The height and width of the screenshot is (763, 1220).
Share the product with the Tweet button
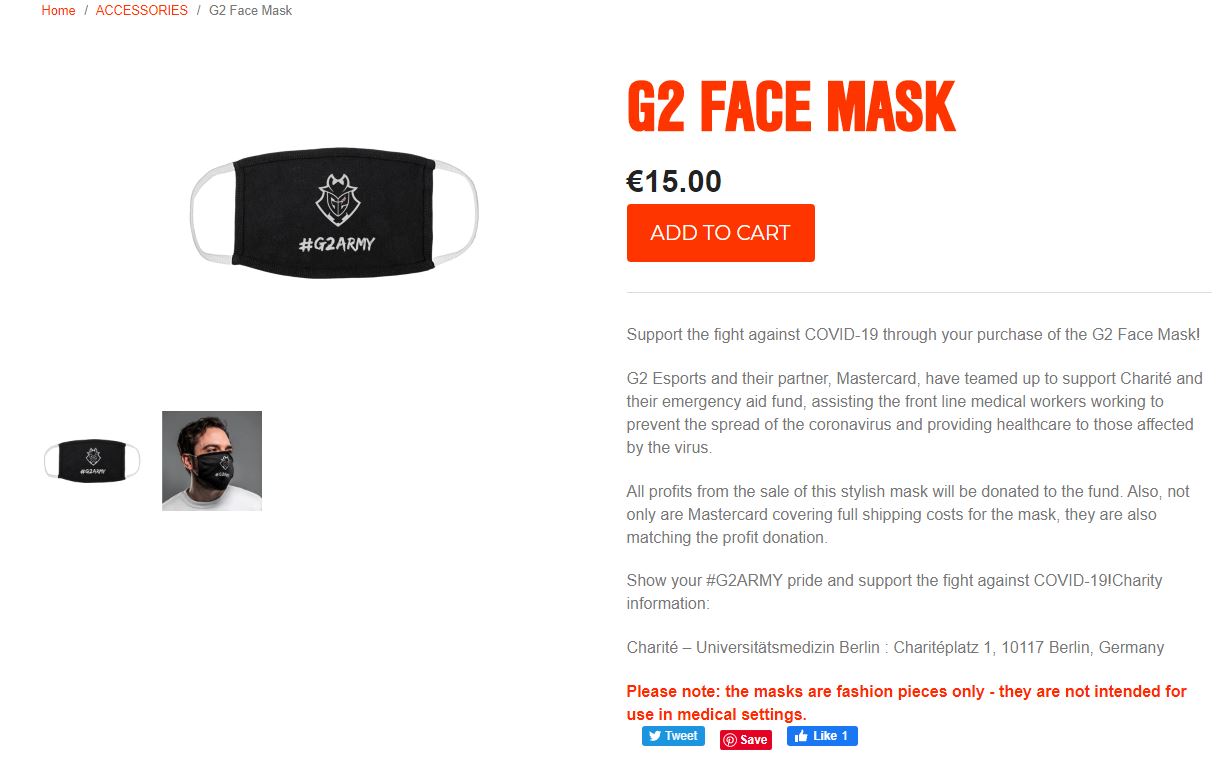coord(673,736)
